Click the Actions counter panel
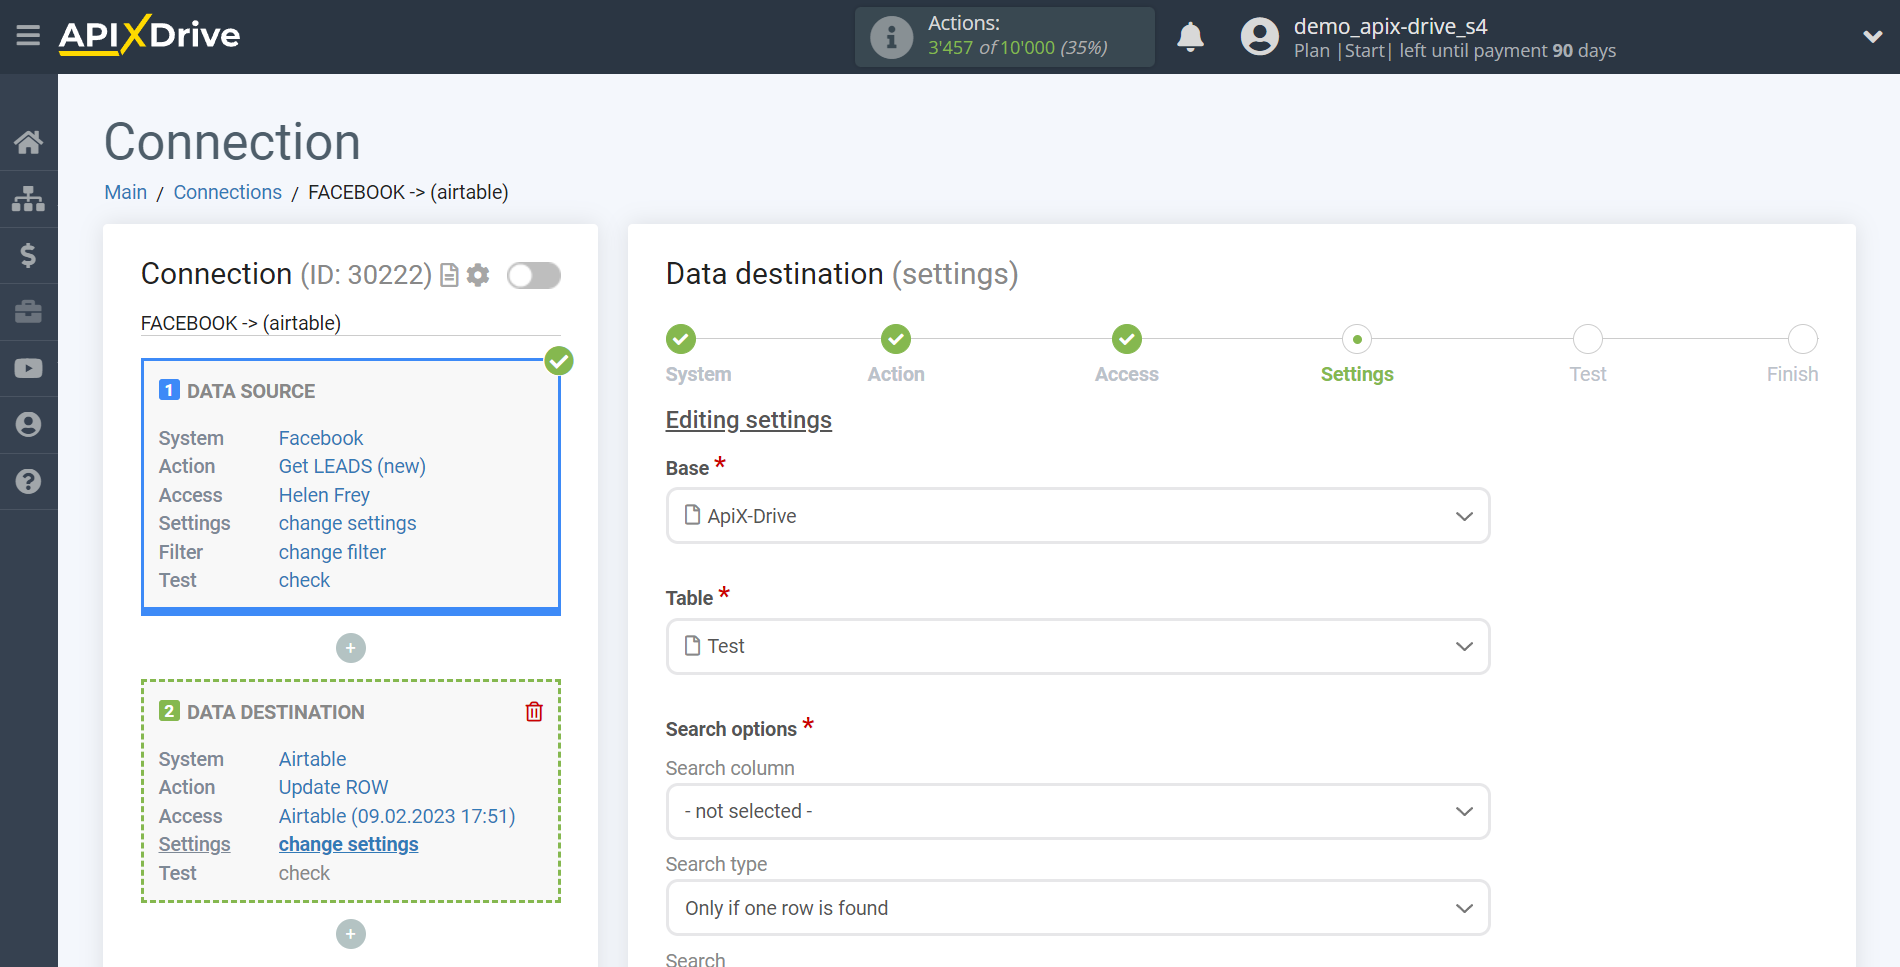This screenshot has width=1900, height=967. 1004,37
